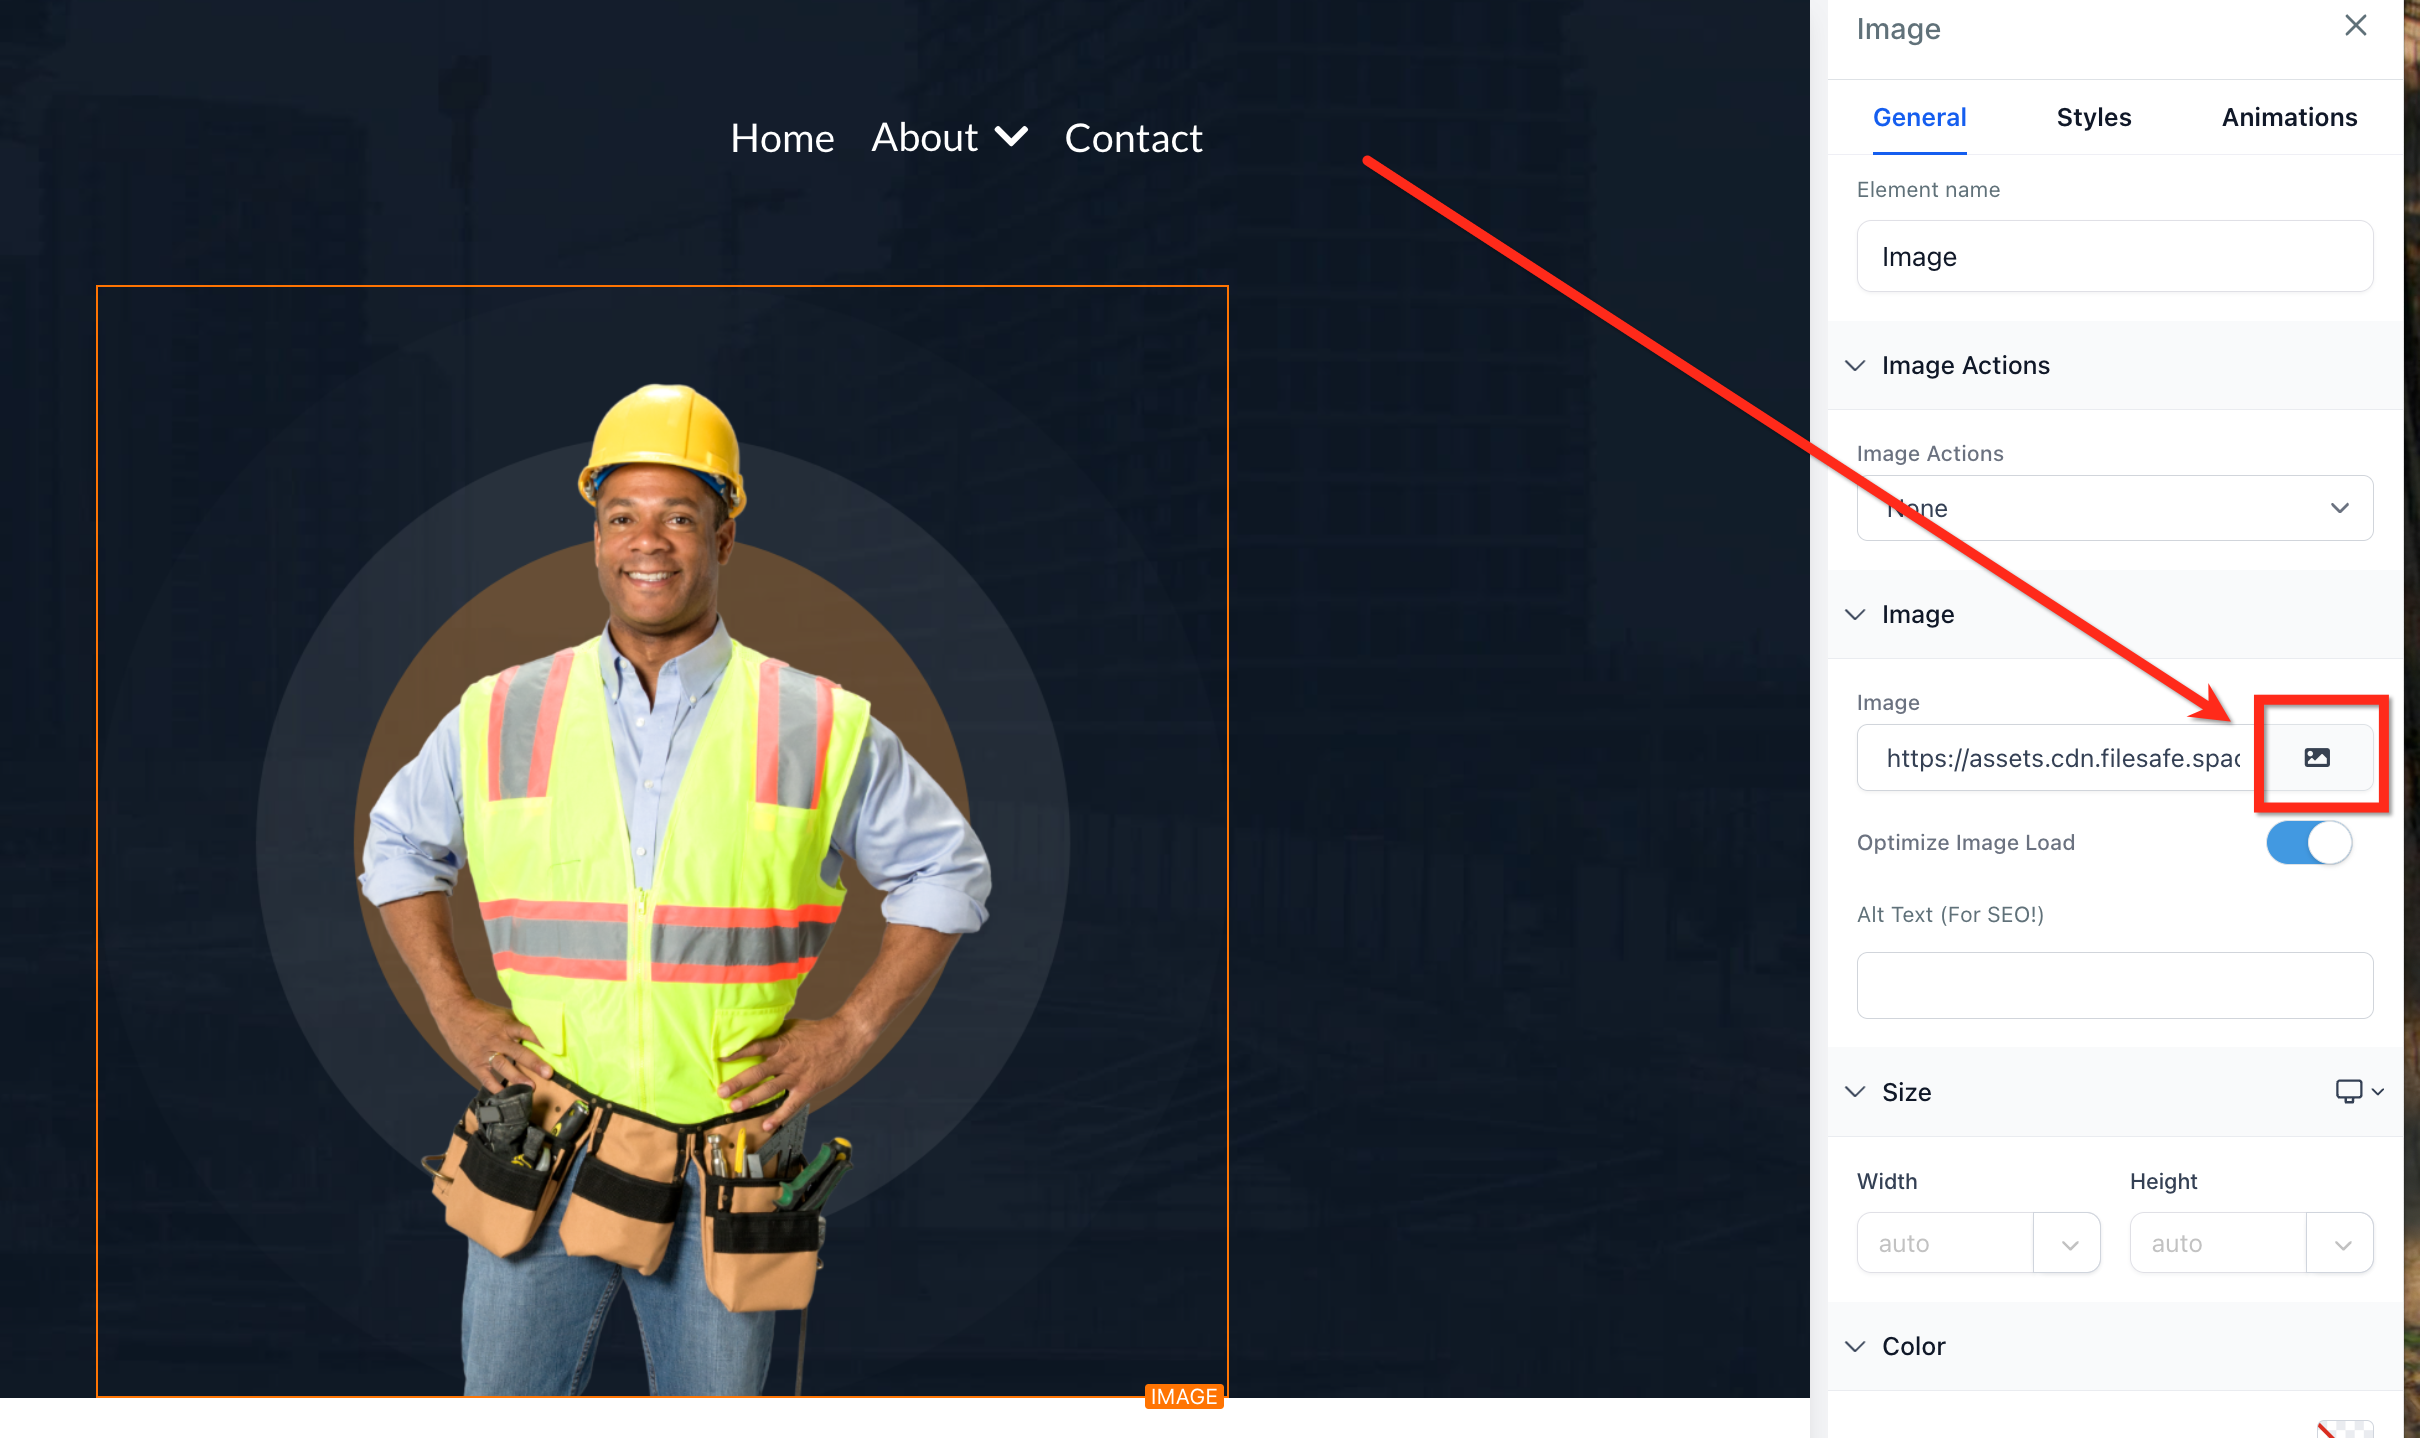2420x1438 pixels.
Task: Collapse the Color section
Action: [1855, 1347]
